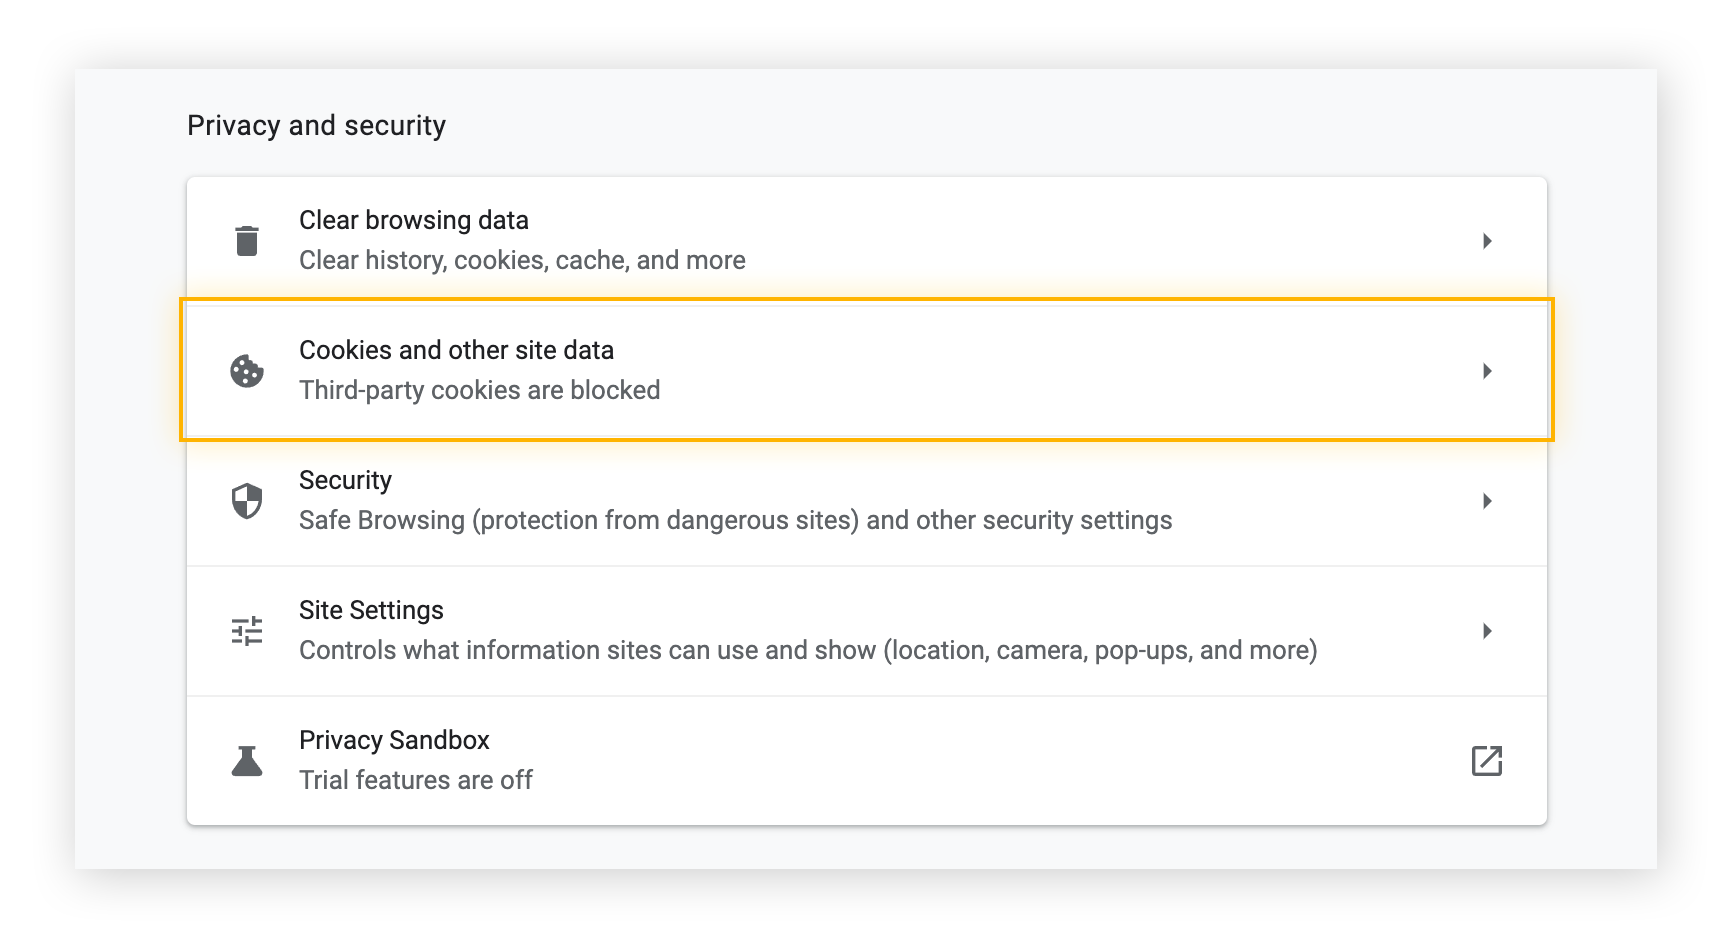Click the arrow icon on Site Settings row

1487,631
